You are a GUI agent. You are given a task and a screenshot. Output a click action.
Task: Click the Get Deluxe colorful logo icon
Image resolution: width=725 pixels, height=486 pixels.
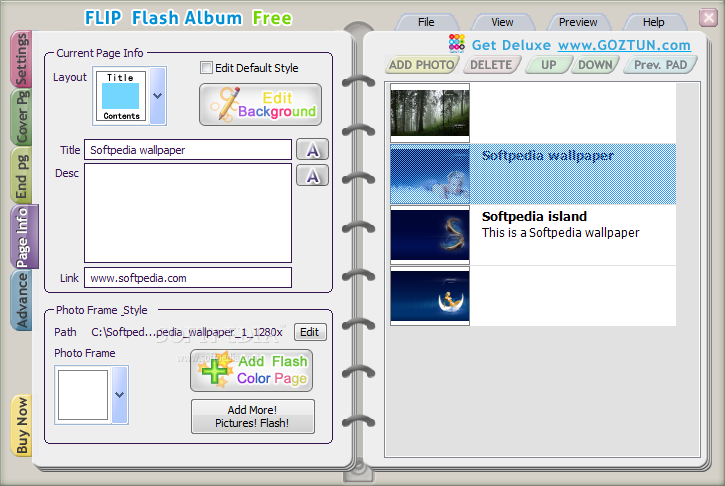(457, 43)
